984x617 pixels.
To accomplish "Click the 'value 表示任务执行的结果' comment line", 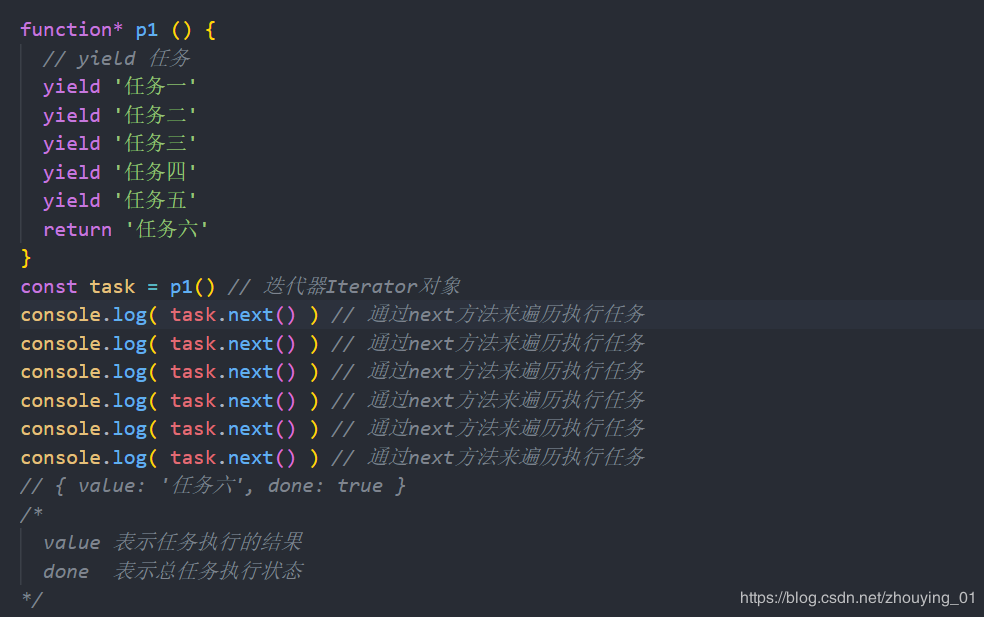I will [x=172, y=542].
